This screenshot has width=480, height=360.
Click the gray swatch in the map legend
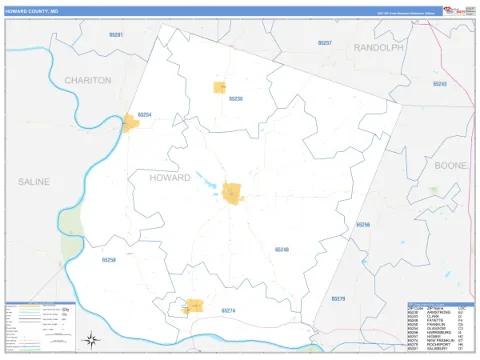29,322
